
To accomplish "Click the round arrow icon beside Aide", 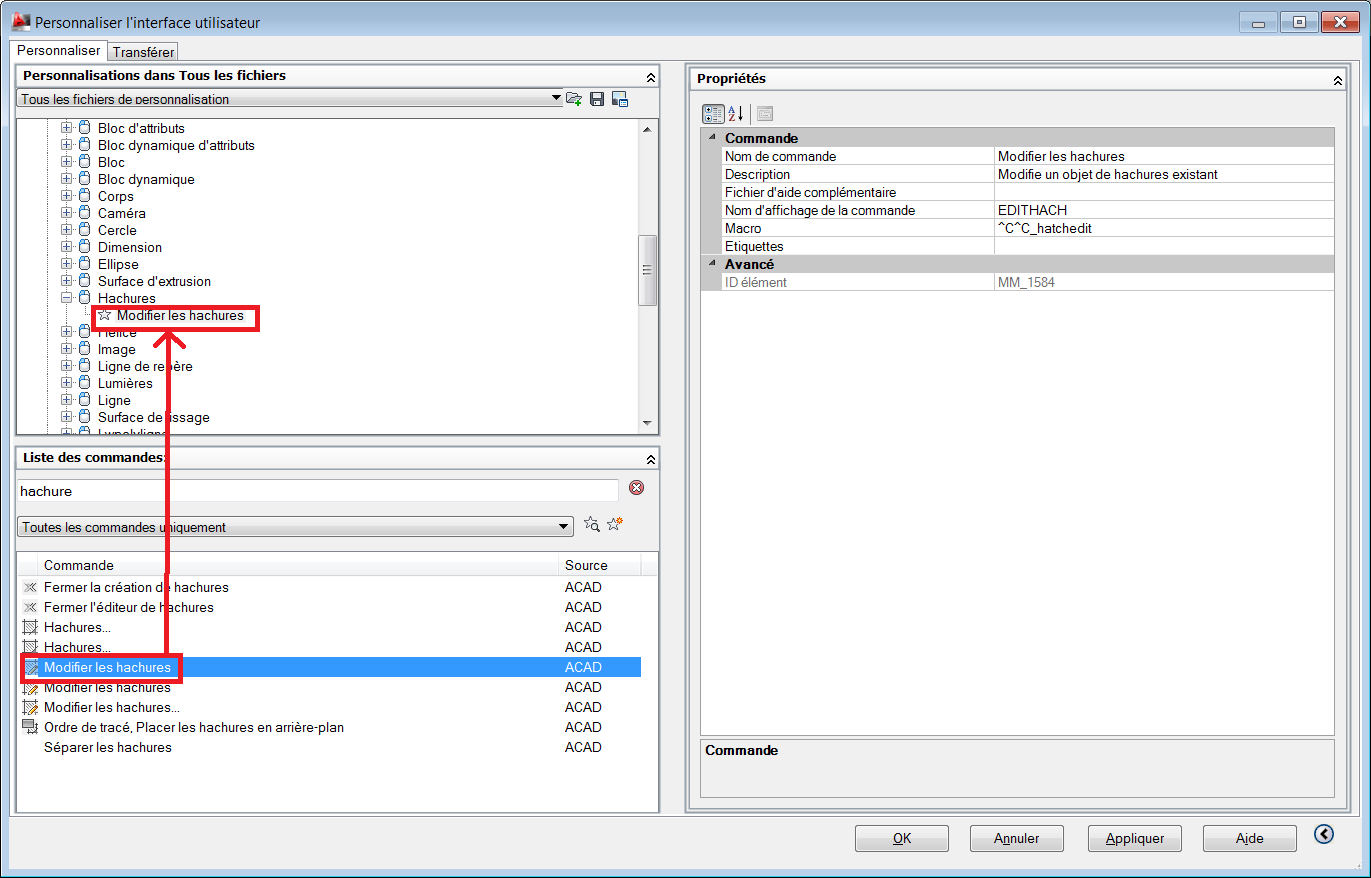I will [1324, 834].
